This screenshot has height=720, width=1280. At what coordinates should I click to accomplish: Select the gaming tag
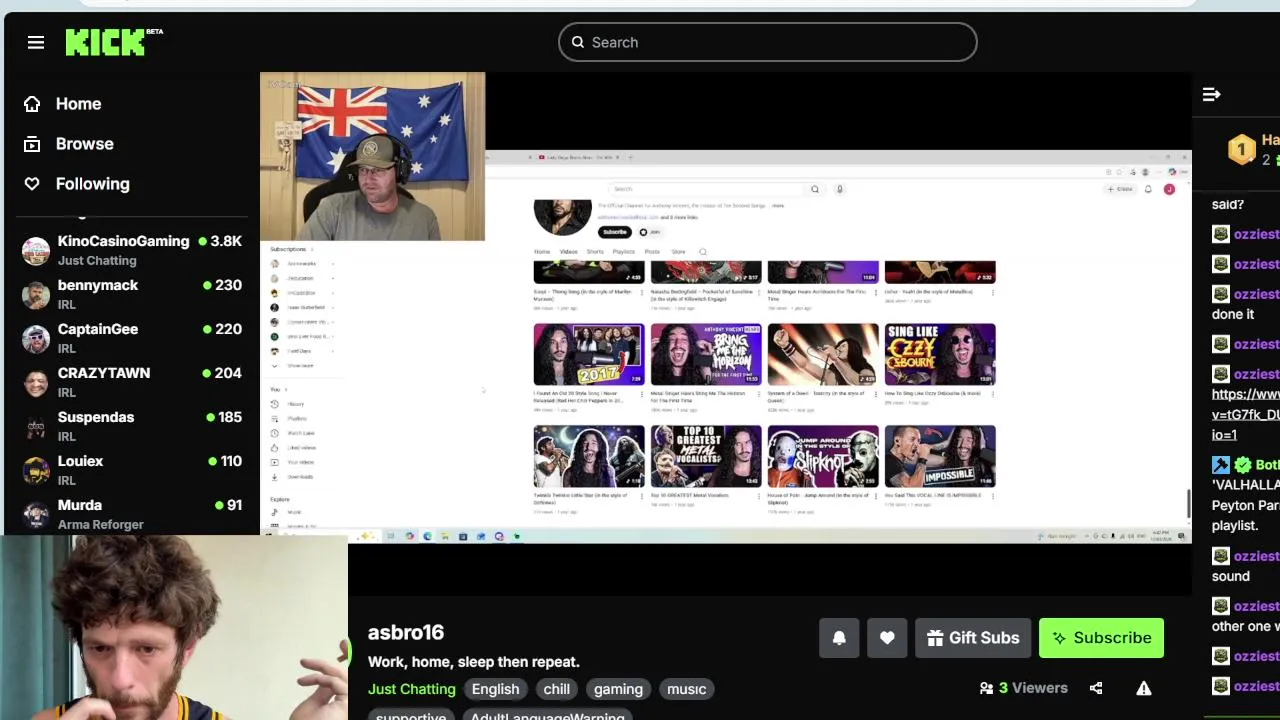[x=618, y=689]
